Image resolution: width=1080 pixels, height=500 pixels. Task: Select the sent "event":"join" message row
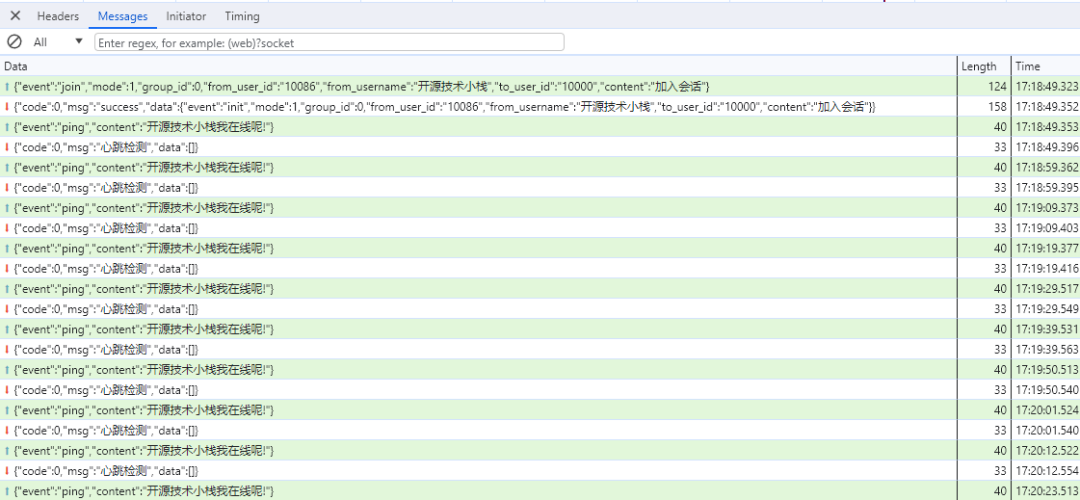(540, 86)
